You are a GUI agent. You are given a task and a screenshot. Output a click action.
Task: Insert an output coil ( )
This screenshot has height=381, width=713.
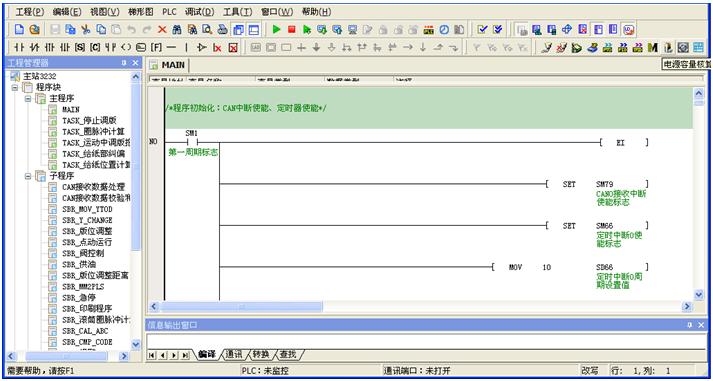[126, 47]
